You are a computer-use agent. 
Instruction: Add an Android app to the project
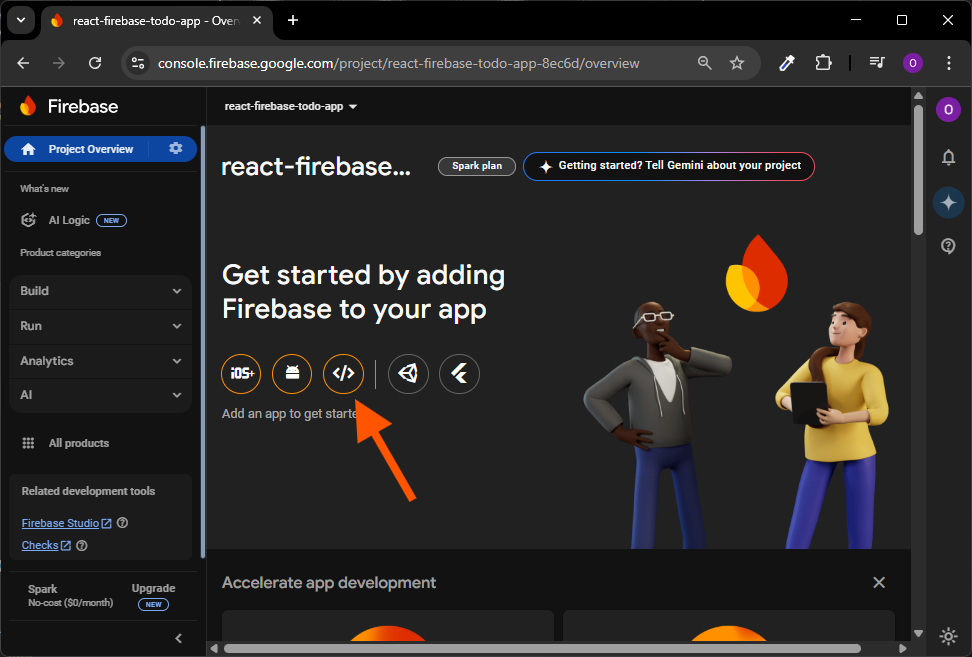point(292,374)
